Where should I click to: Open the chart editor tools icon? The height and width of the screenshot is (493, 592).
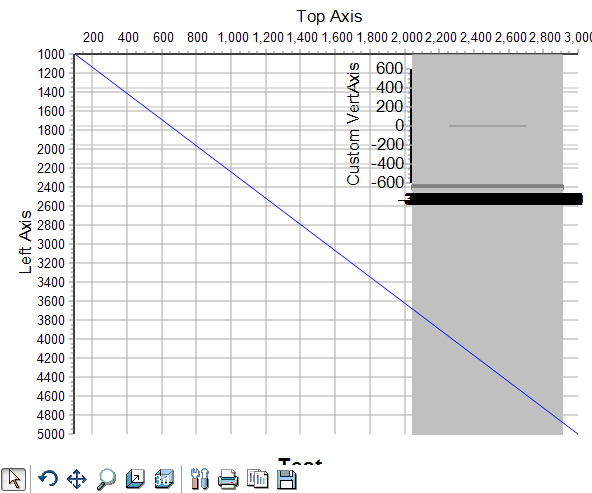(x=200, y=479)
